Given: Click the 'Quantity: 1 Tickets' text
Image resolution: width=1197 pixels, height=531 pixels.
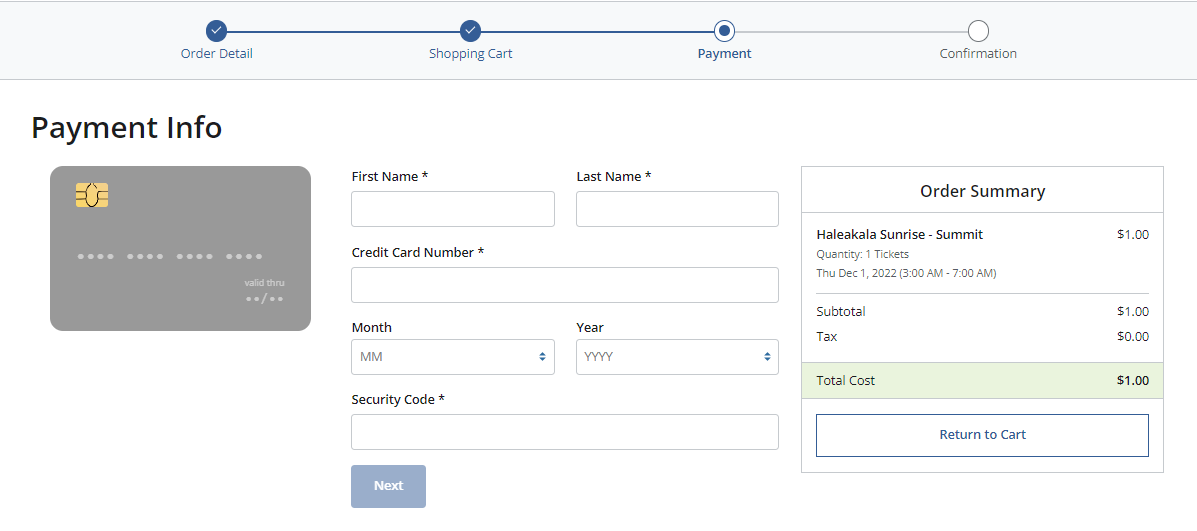Looking at the screenshot, I should (863, 254).
